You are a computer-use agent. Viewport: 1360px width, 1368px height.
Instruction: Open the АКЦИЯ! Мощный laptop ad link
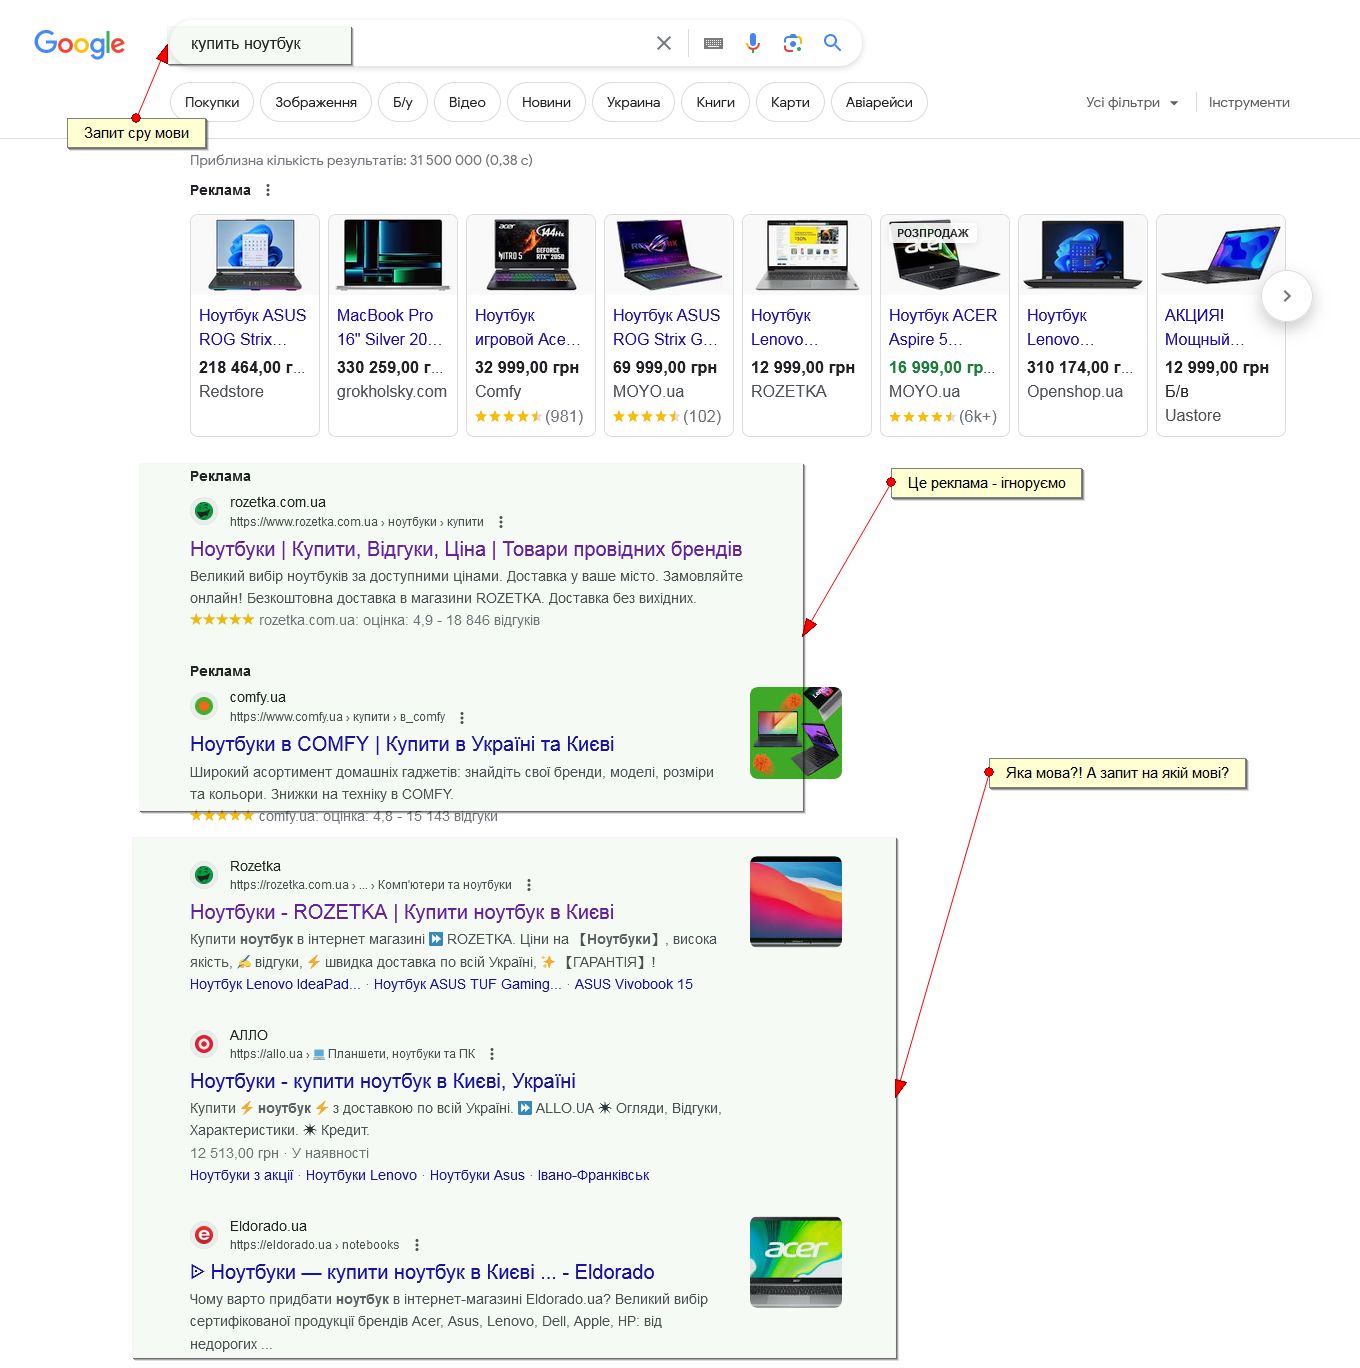1204,327
